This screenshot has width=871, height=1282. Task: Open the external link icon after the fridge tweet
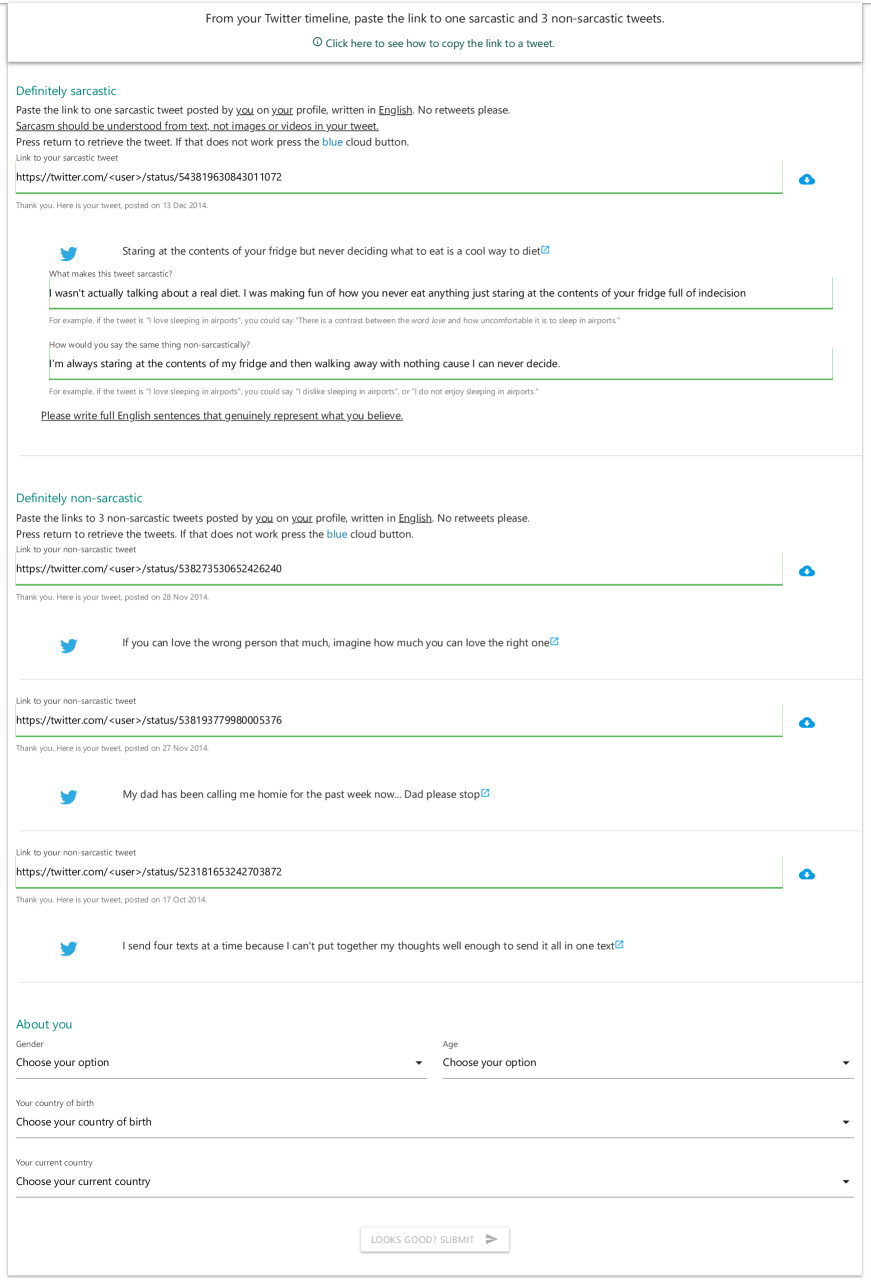click(545, 250)
